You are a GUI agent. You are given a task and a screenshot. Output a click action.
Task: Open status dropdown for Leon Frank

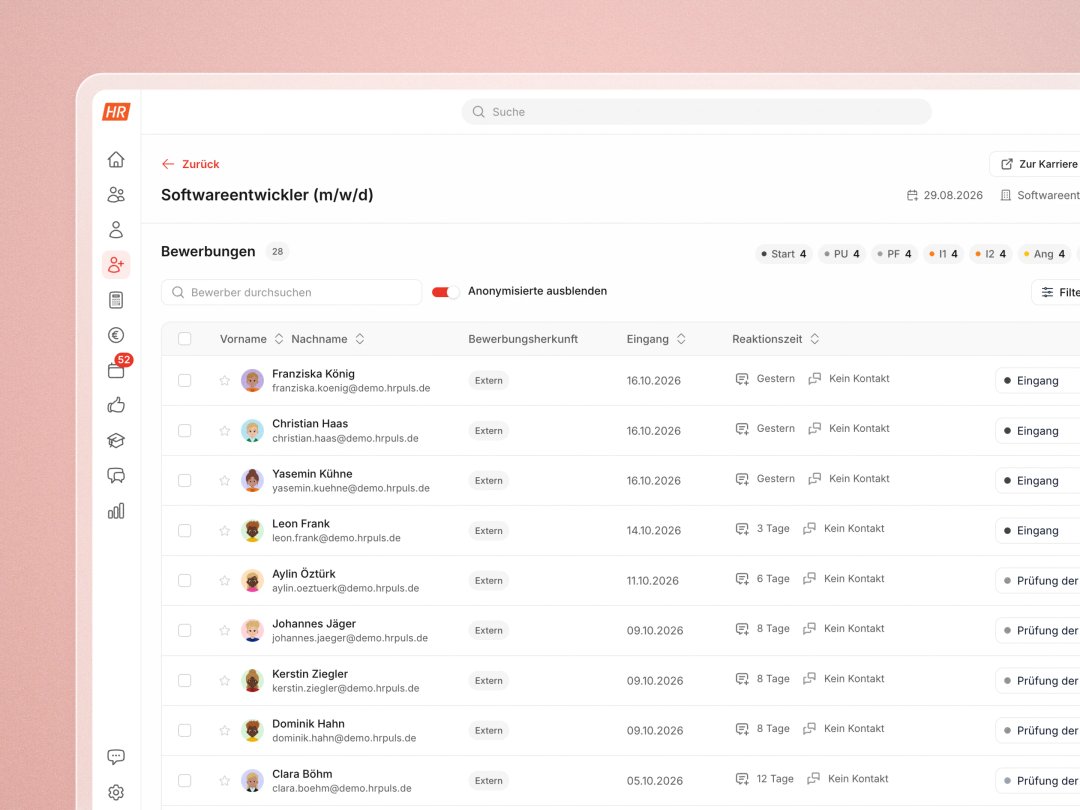click(x=1037, y=530)
